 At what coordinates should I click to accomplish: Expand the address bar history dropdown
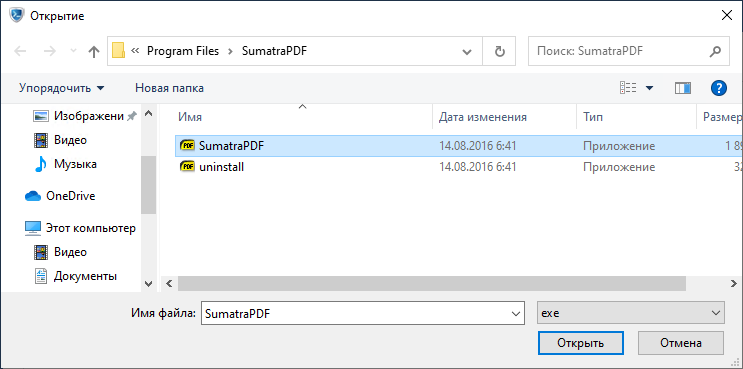click(467, 51)
